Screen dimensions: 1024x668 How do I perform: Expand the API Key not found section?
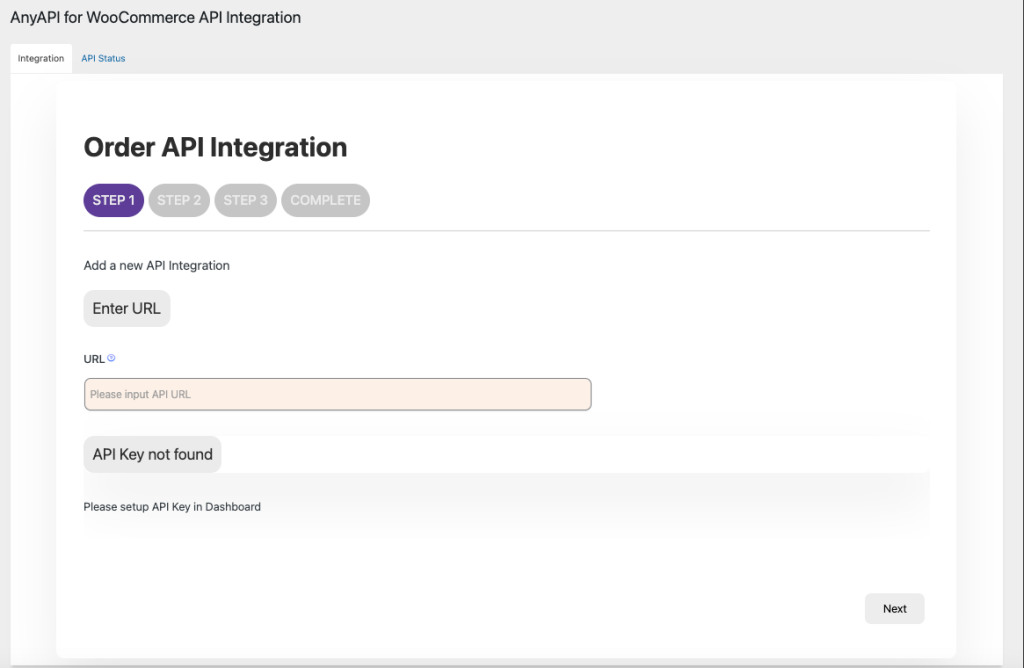tap(152, 454)
